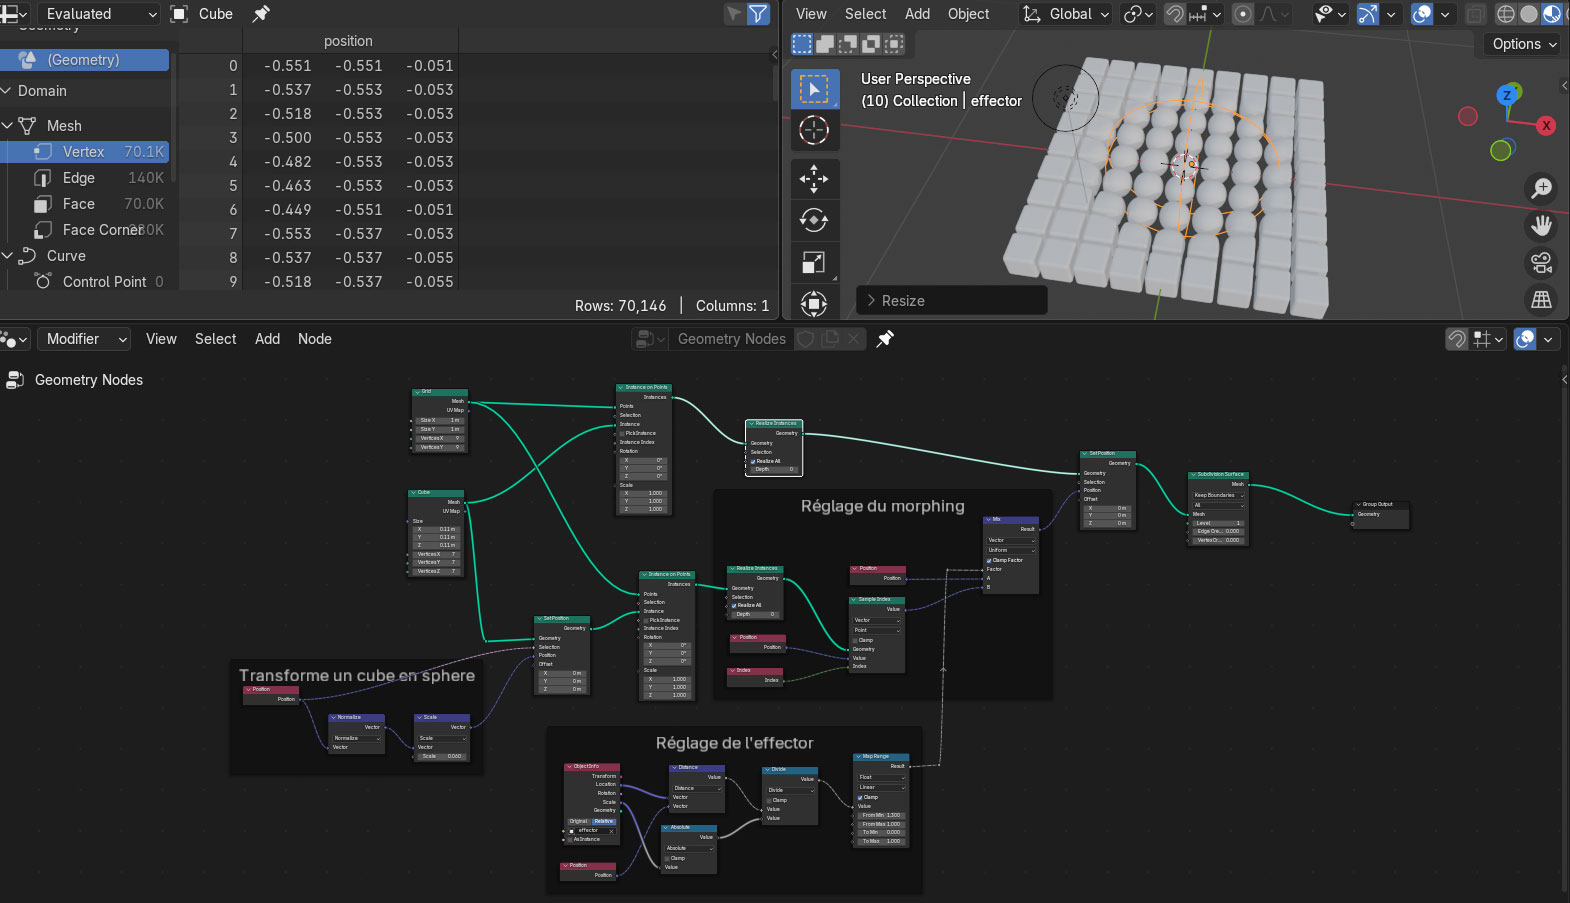Select the Edge domain in spreadsheet

tap(79, 178)
